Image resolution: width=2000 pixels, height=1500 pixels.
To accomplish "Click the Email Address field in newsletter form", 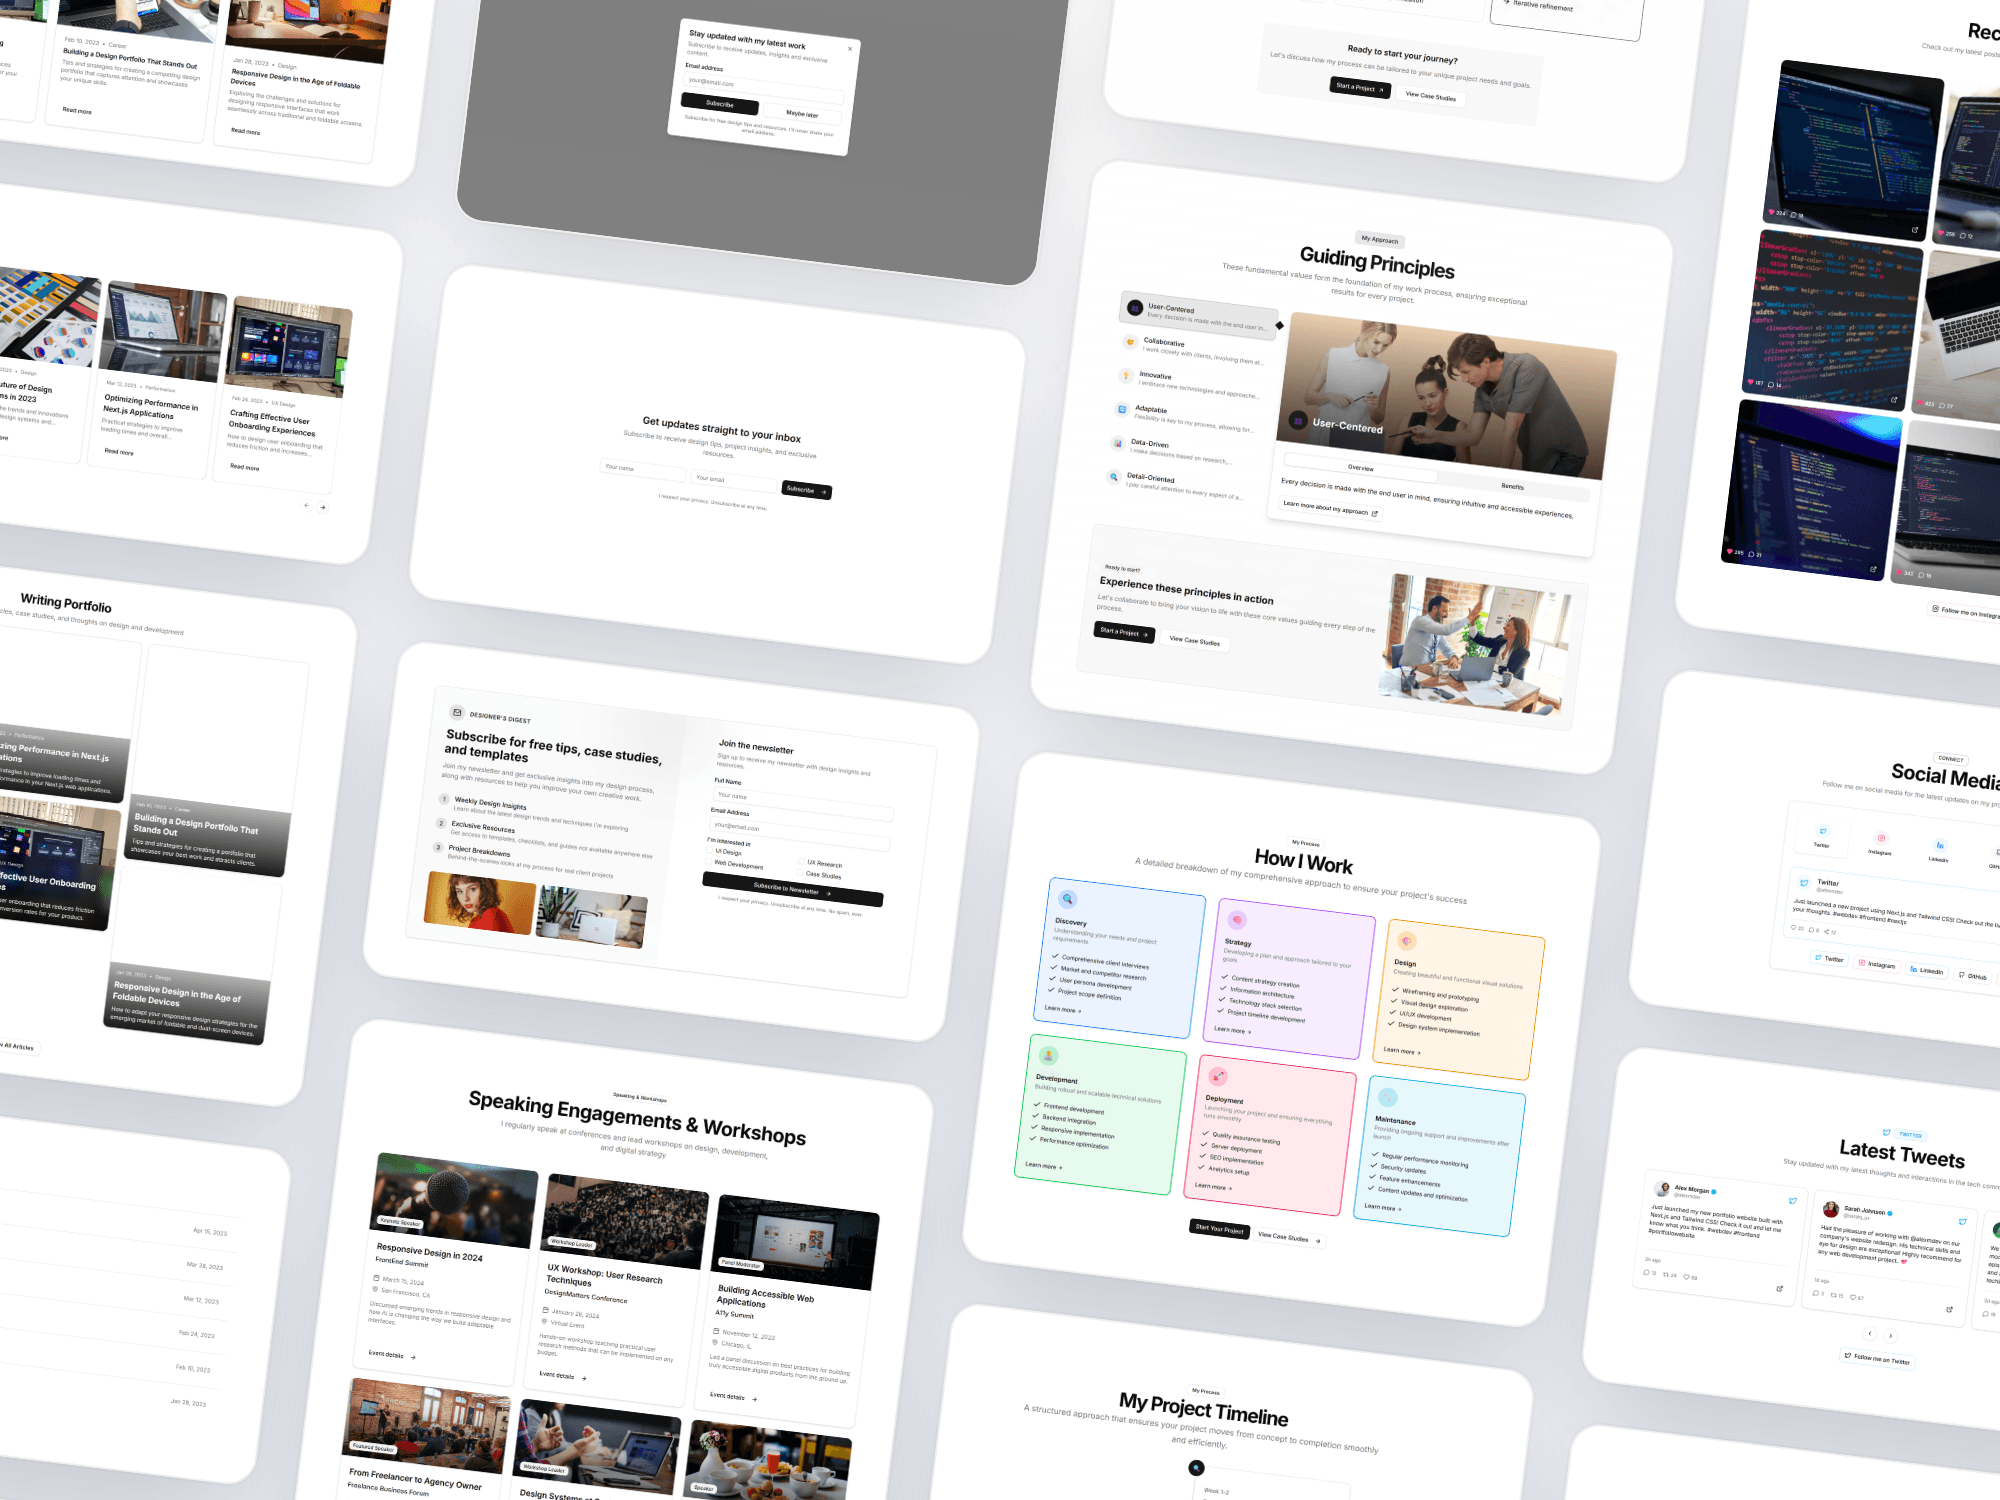I will click(x=800, y=834).
